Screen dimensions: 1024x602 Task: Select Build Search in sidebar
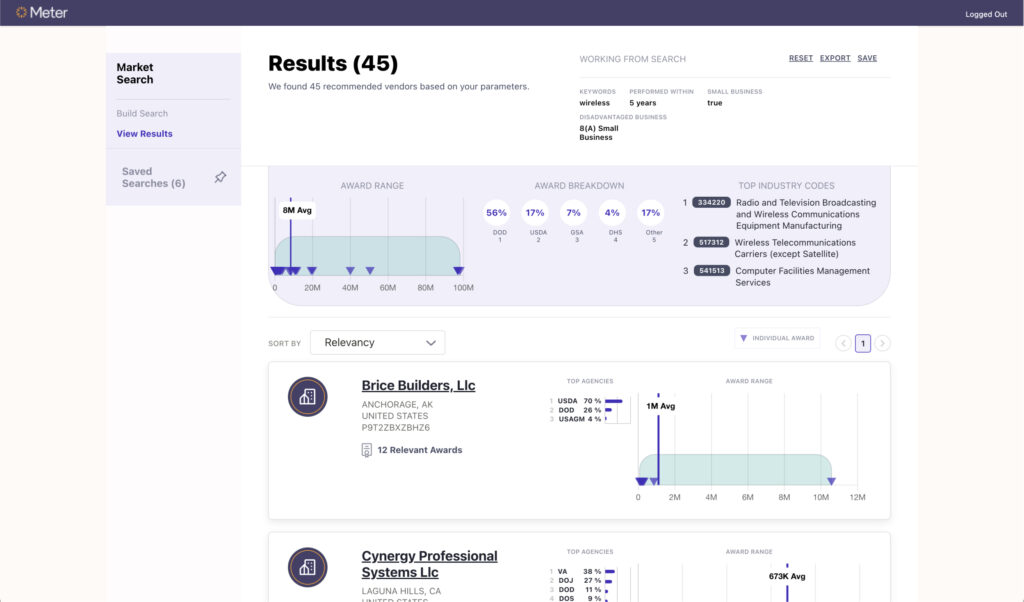pos(142,113)
